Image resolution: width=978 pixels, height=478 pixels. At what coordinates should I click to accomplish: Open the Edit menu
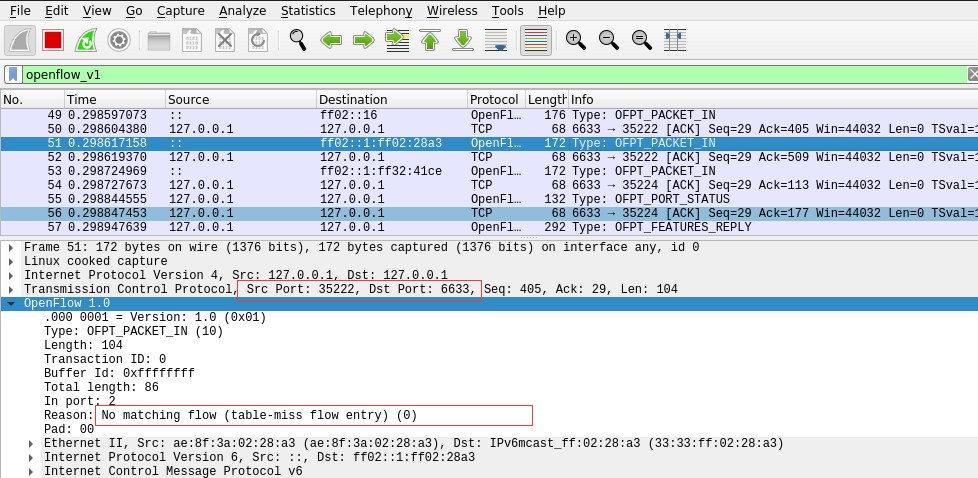[57, 11]
